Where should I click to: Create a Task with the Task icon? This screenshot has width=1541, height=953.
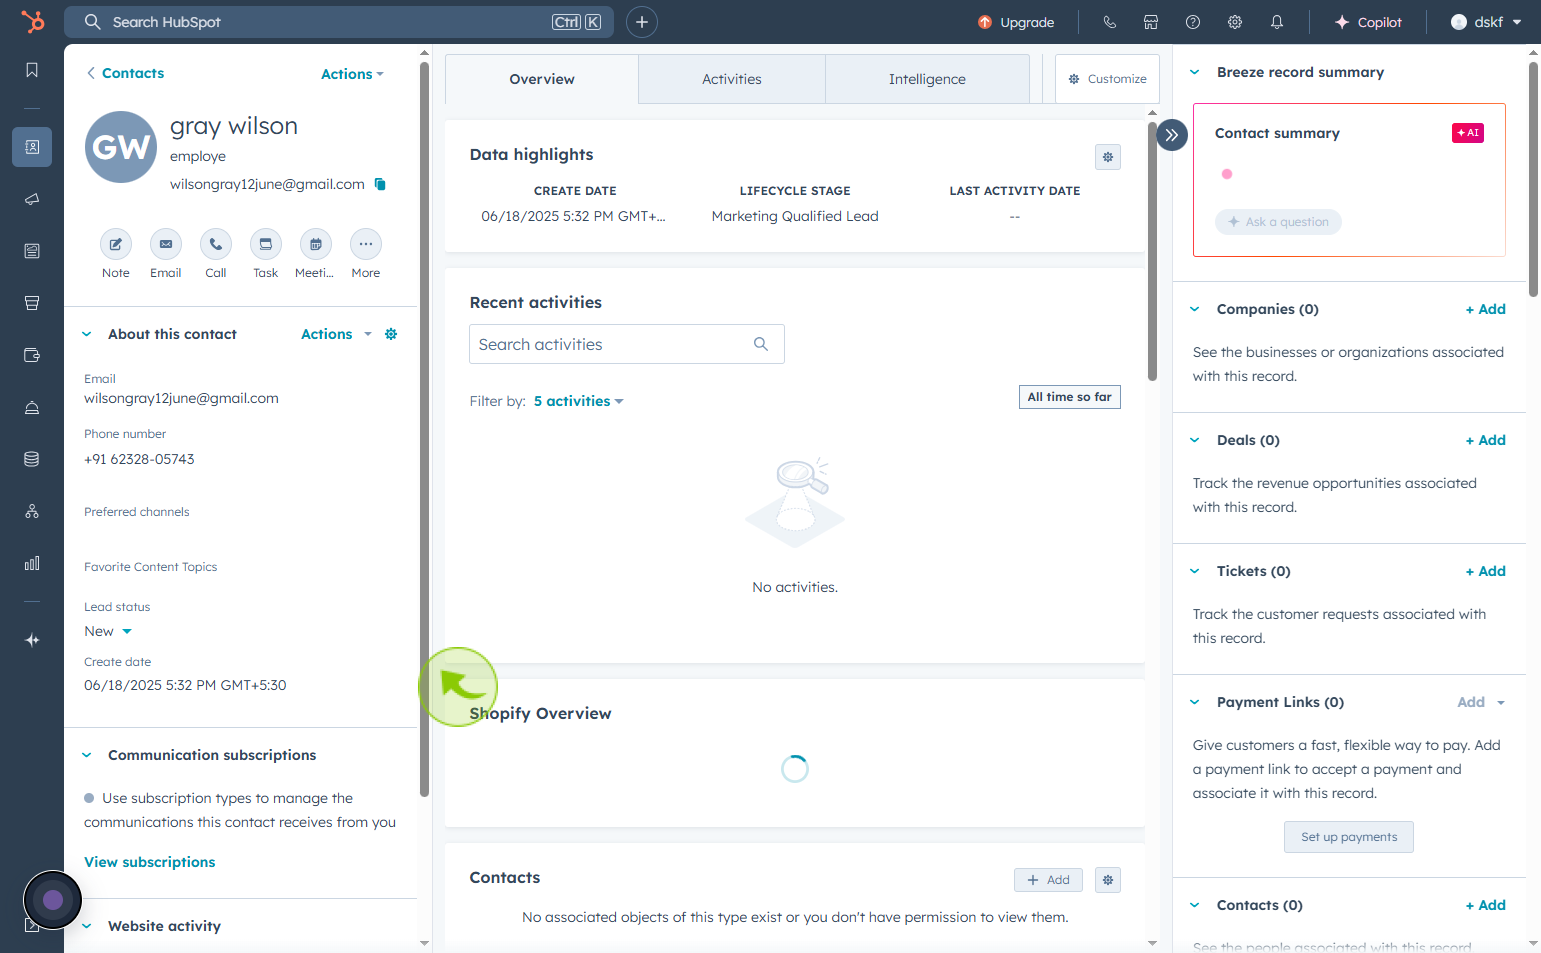(266, 244)
